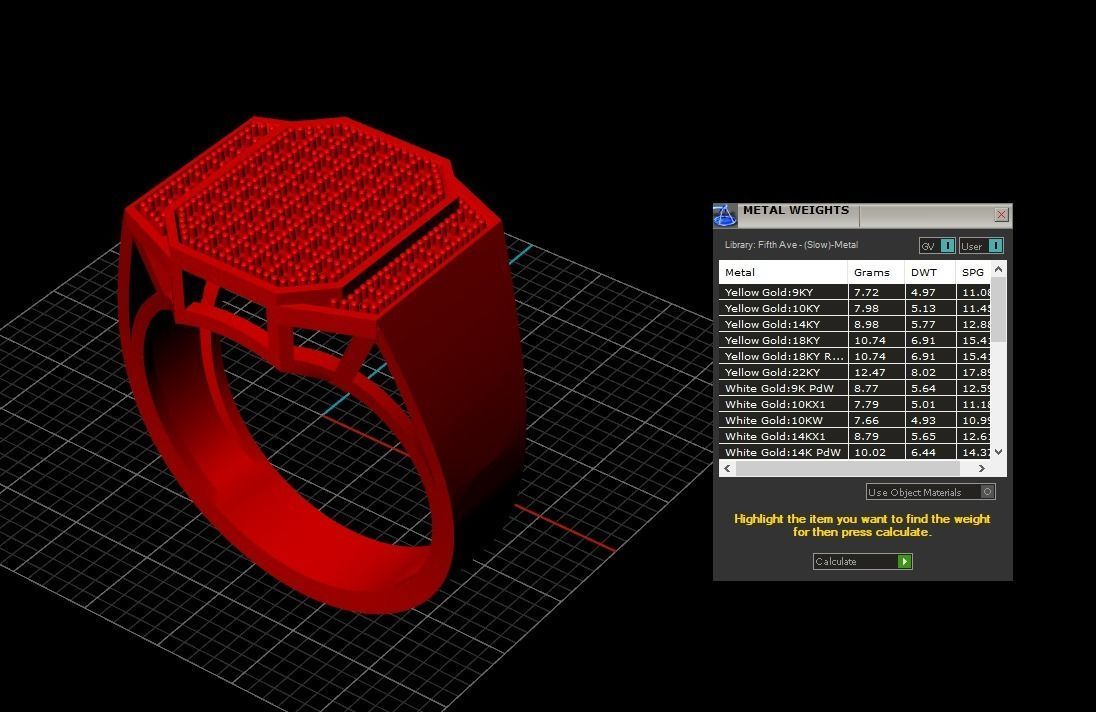The width and height of the screenshot is (1096, 712).
Task: Click the vertical scrollbar down arrow
Action: [x=998, y=451]
